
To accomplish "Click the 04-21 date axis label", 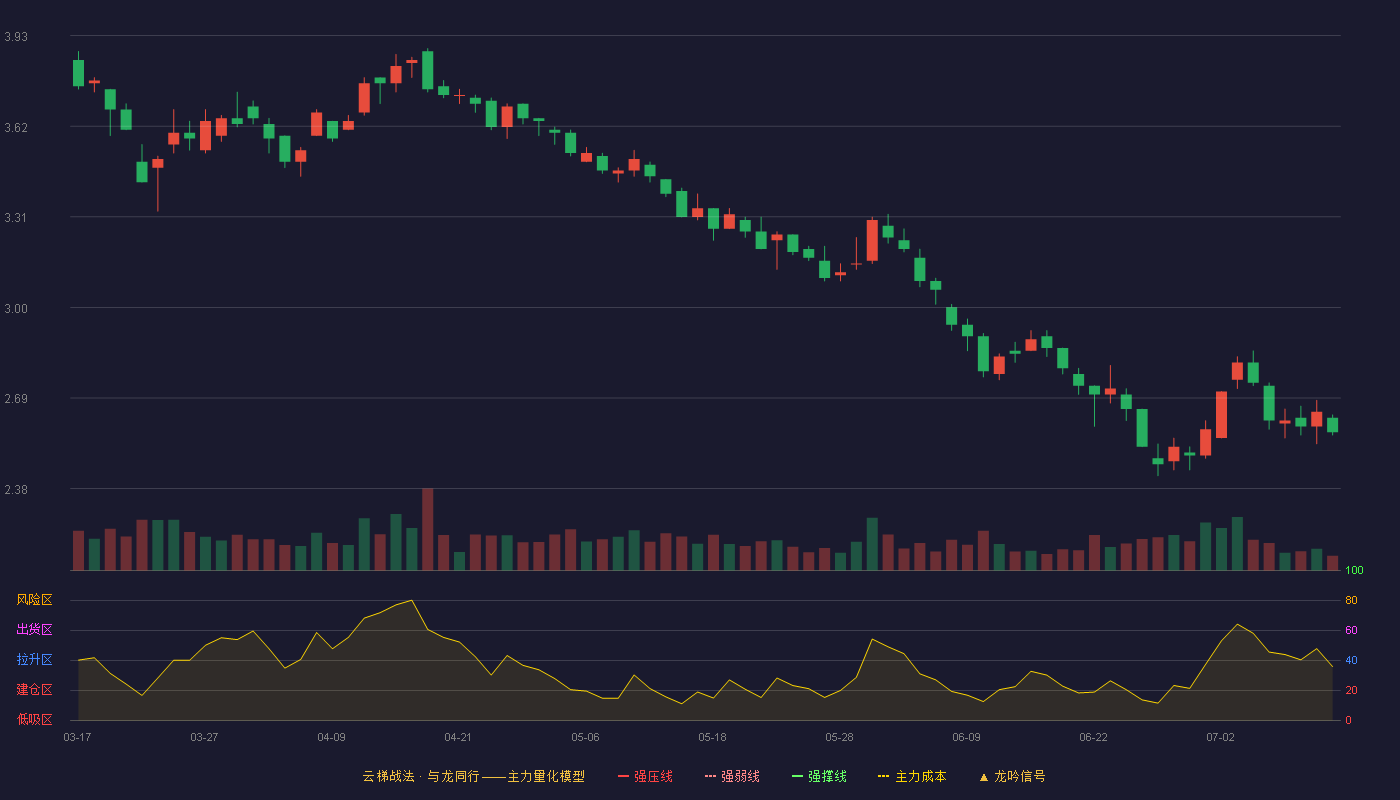I will coord(458,737).
